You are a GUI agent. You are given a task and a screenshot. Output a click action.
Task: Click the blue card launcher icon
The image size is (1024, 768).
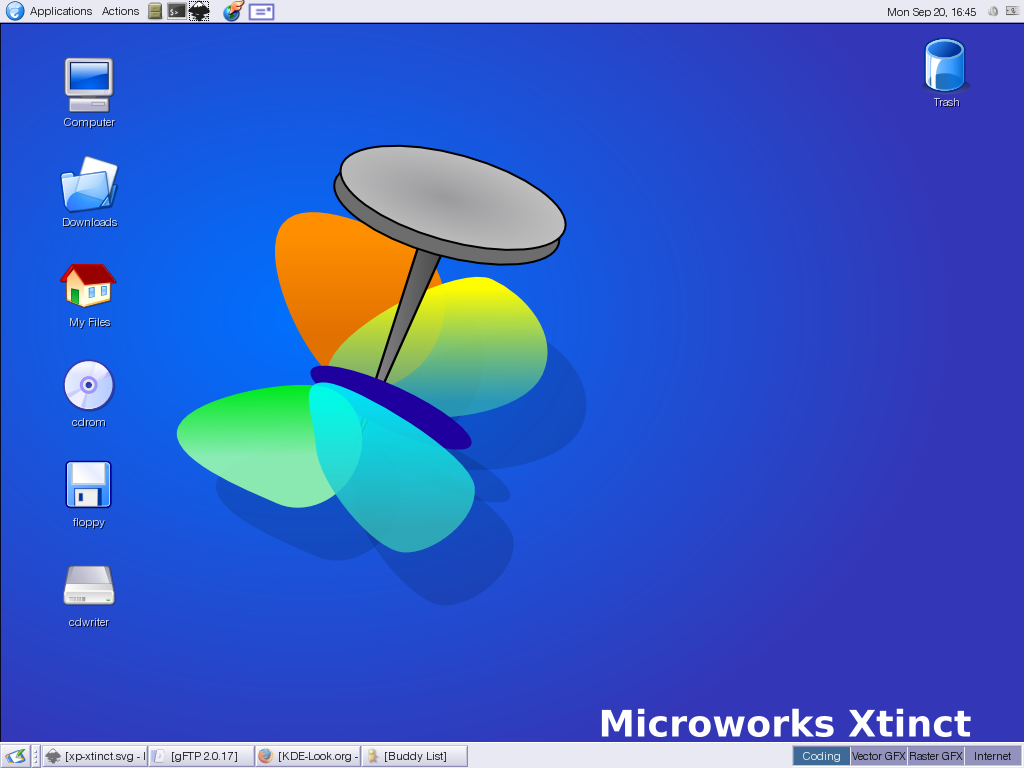tap(261, 11)
